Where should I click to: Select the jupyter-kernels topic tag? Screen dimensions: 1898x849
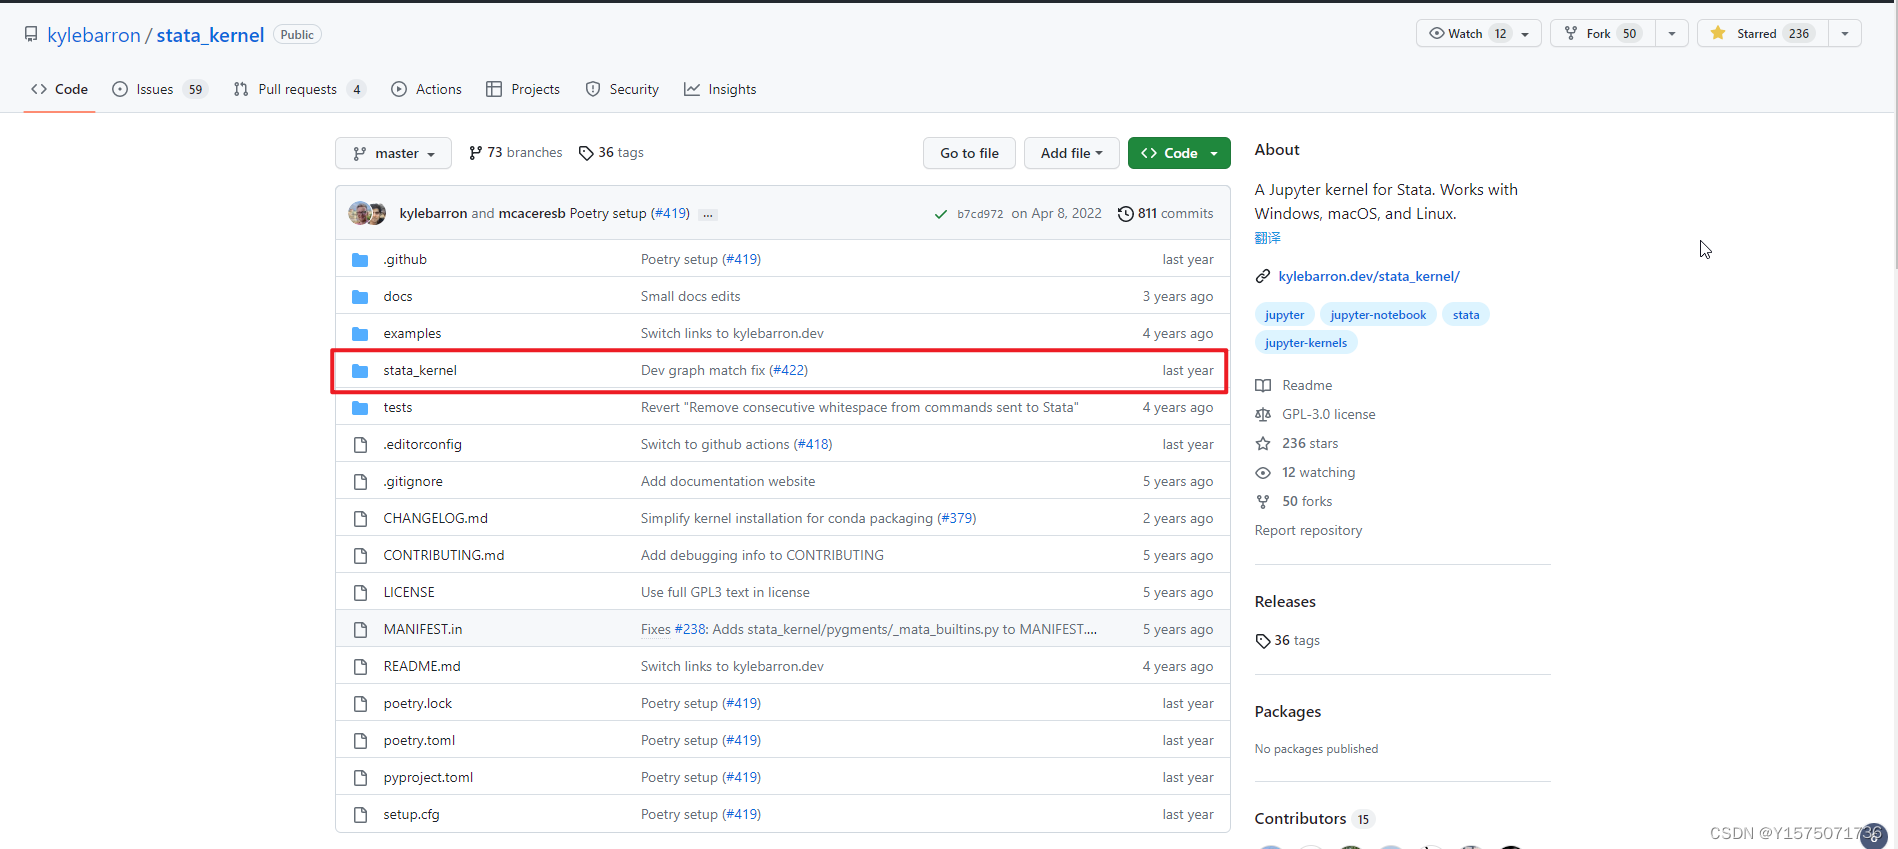point(1306,343)
